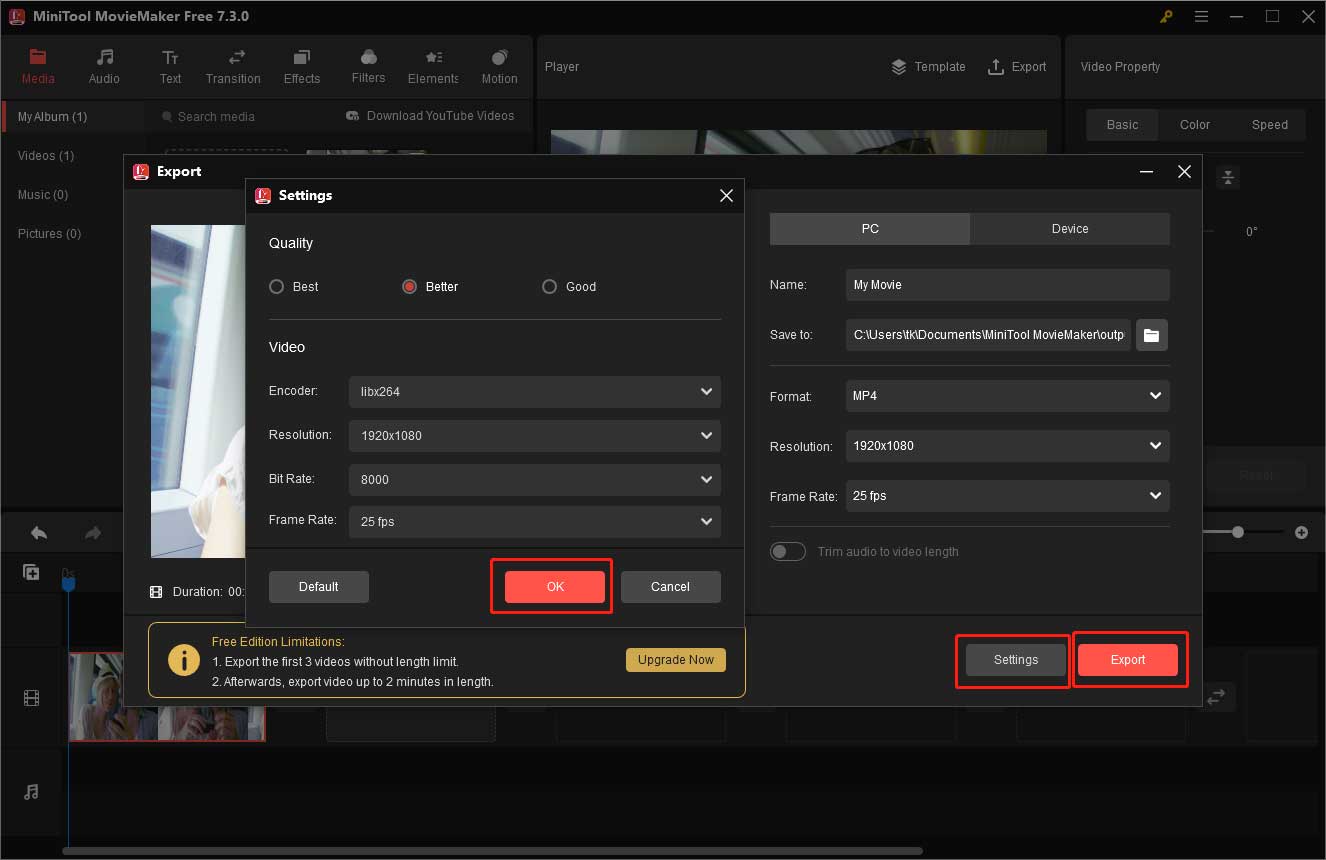Click the Save to path field

pyautogui.click(x=989, y=335)
